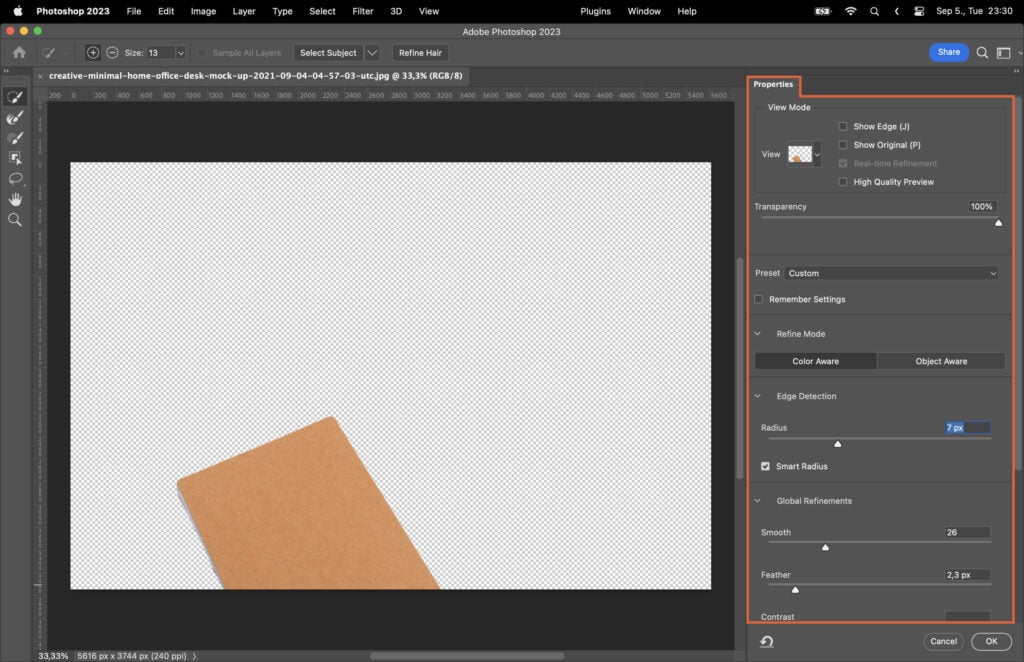
Task: Disable Smart Radius
Action: pyautogui.click(x=765, y=465)
